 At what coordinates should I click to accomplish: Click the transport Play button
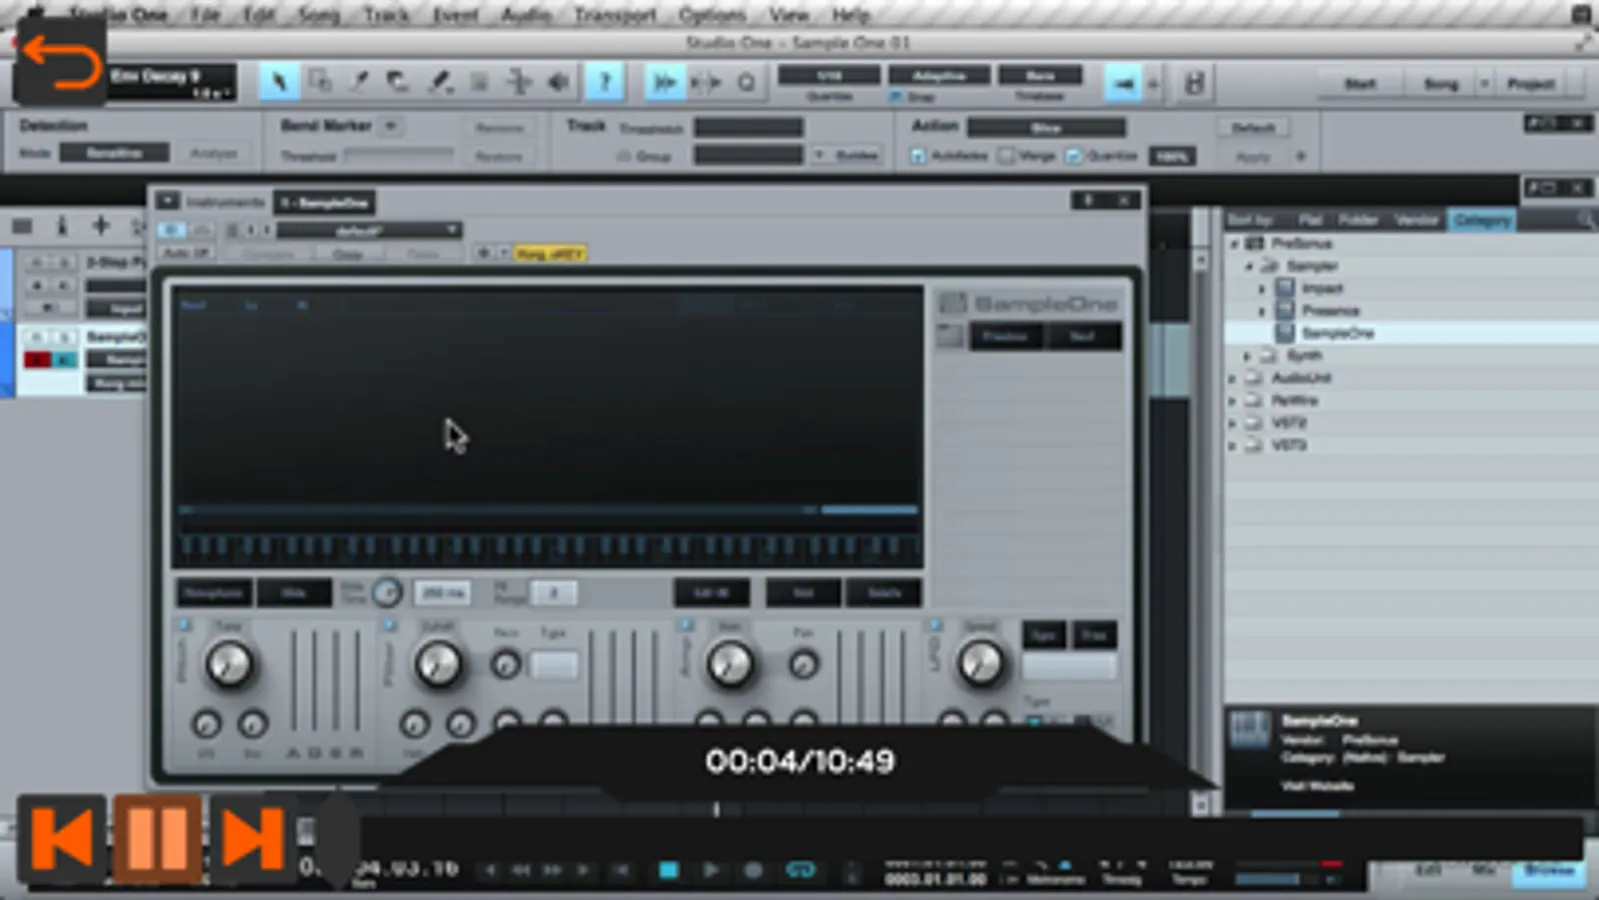pos(711,870)
